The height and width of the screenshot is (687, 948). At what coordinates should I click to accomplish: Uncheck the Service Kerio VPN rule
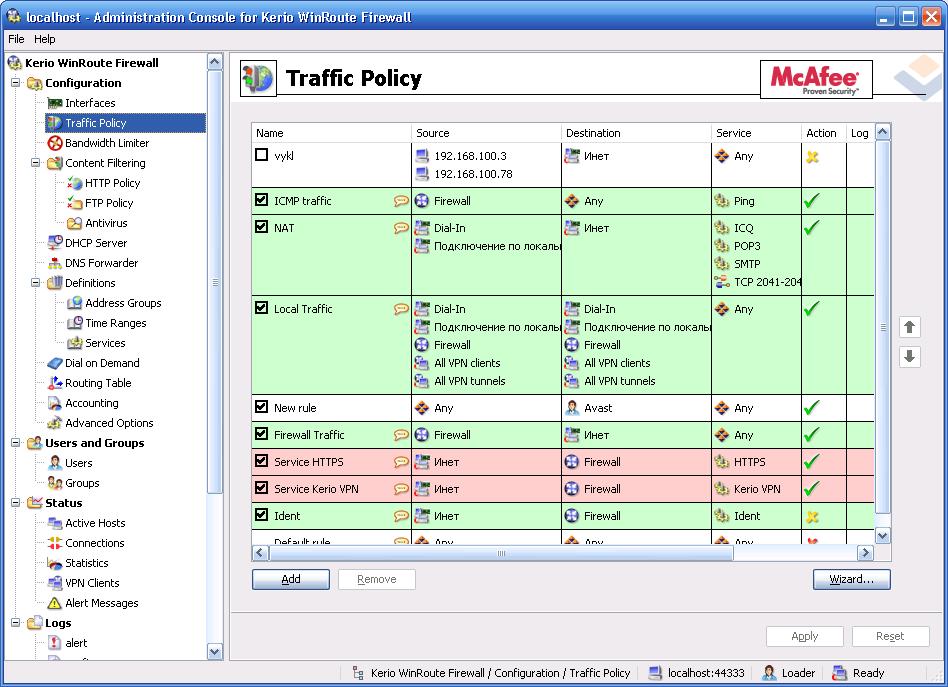click(261, 487)
